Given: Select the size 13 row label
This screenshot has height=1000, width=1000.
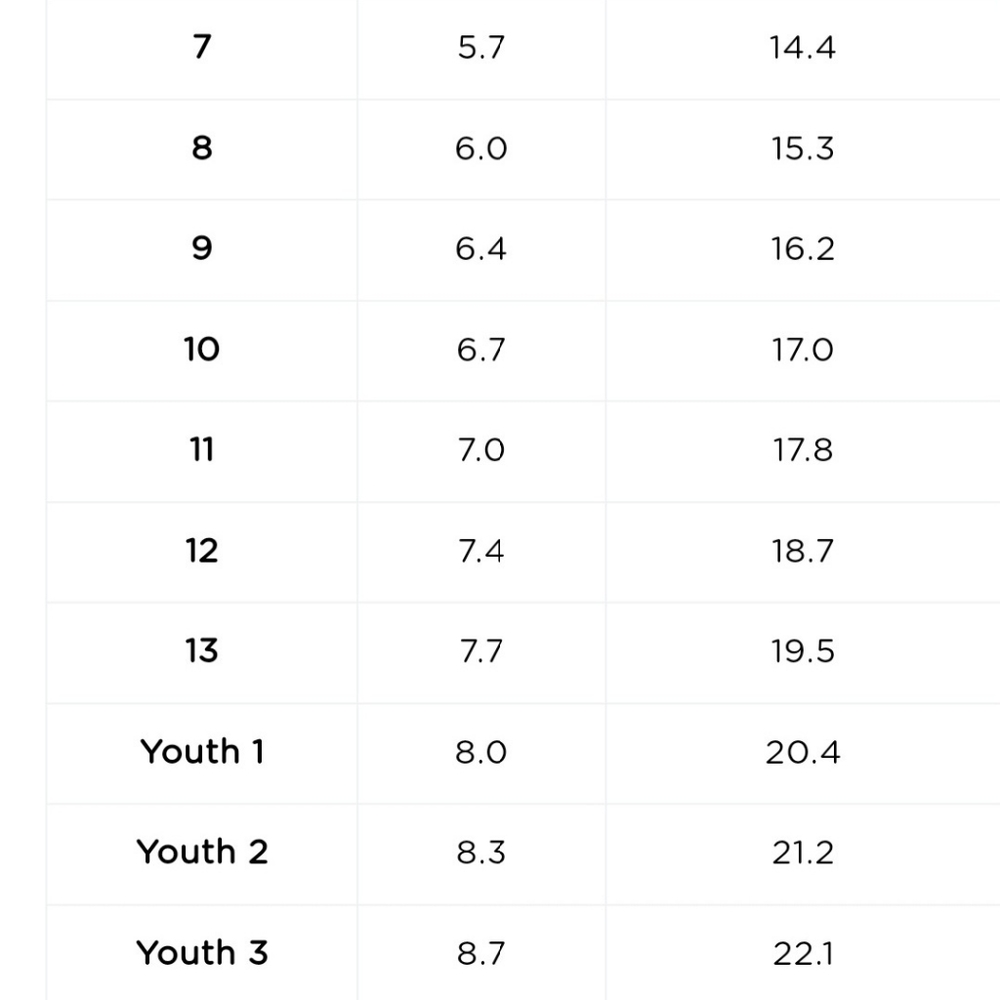Looking at the screenshot, I should point(202,651).
